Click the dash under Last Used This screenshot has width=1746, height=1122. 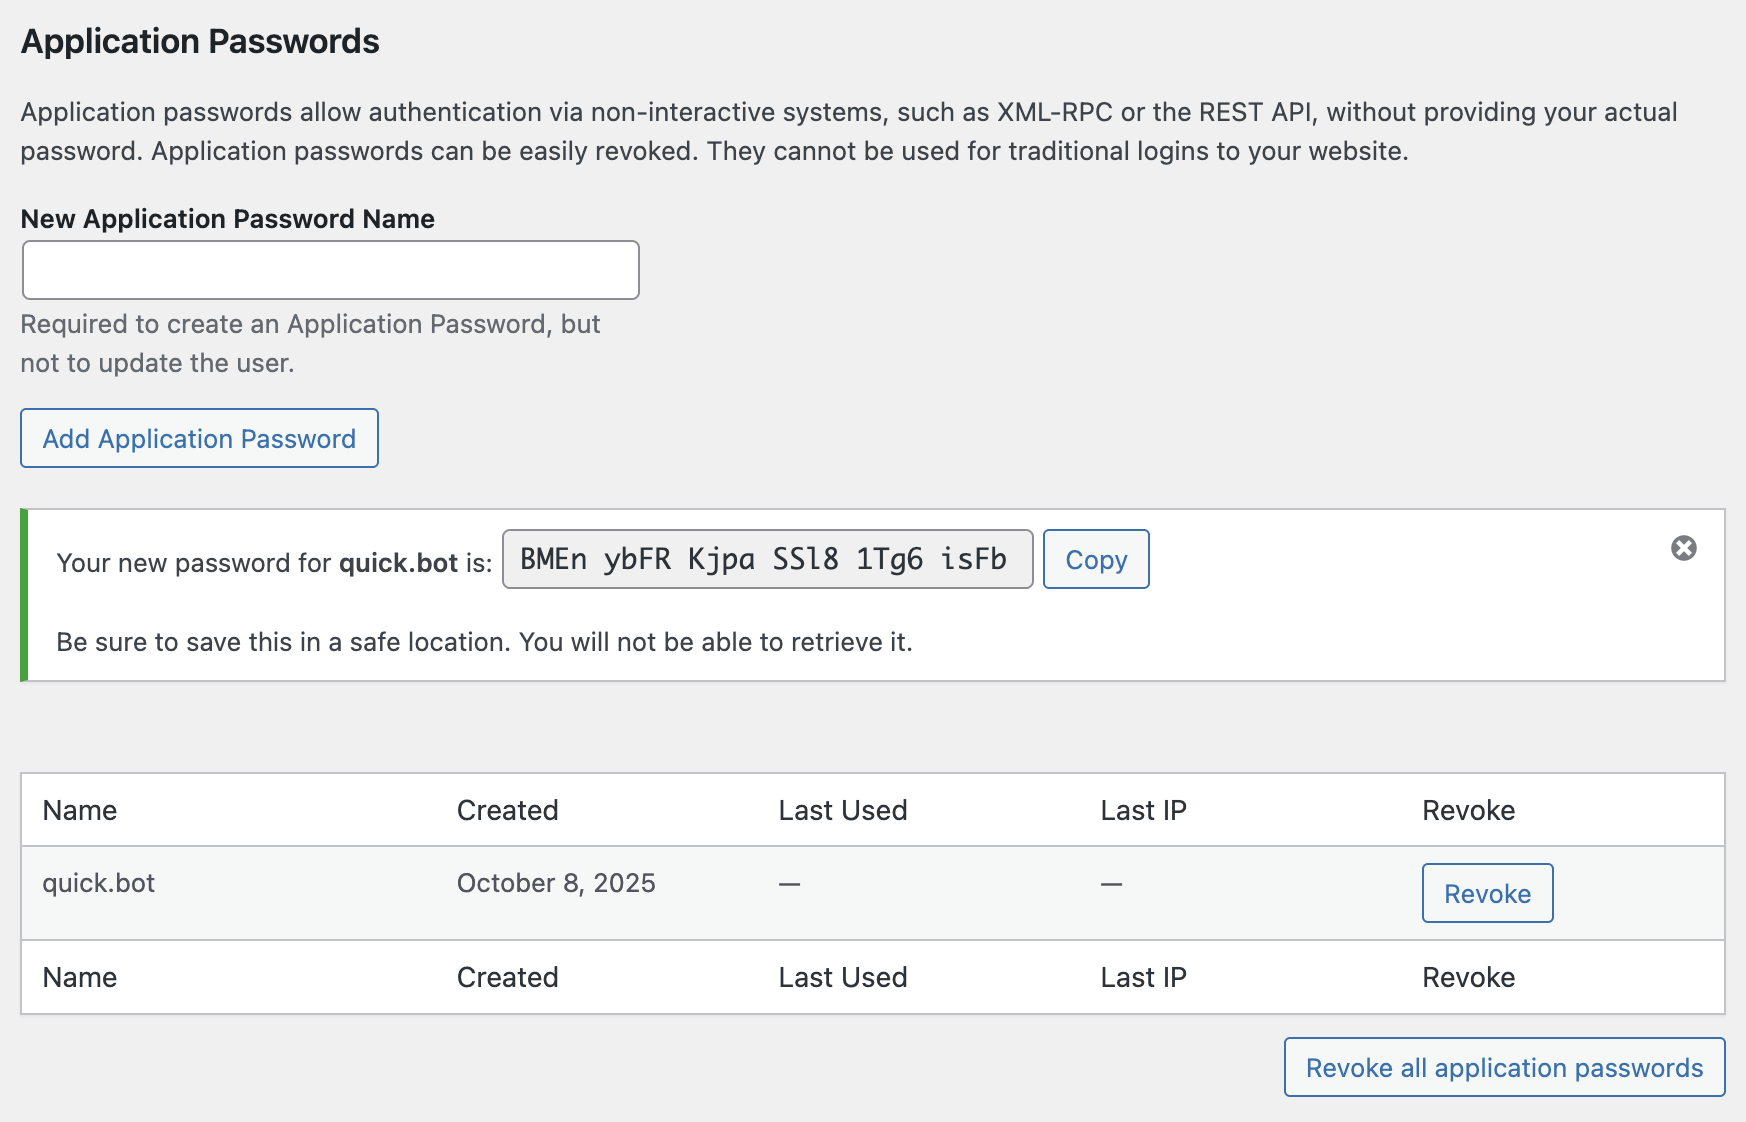(x=789, y=883)
